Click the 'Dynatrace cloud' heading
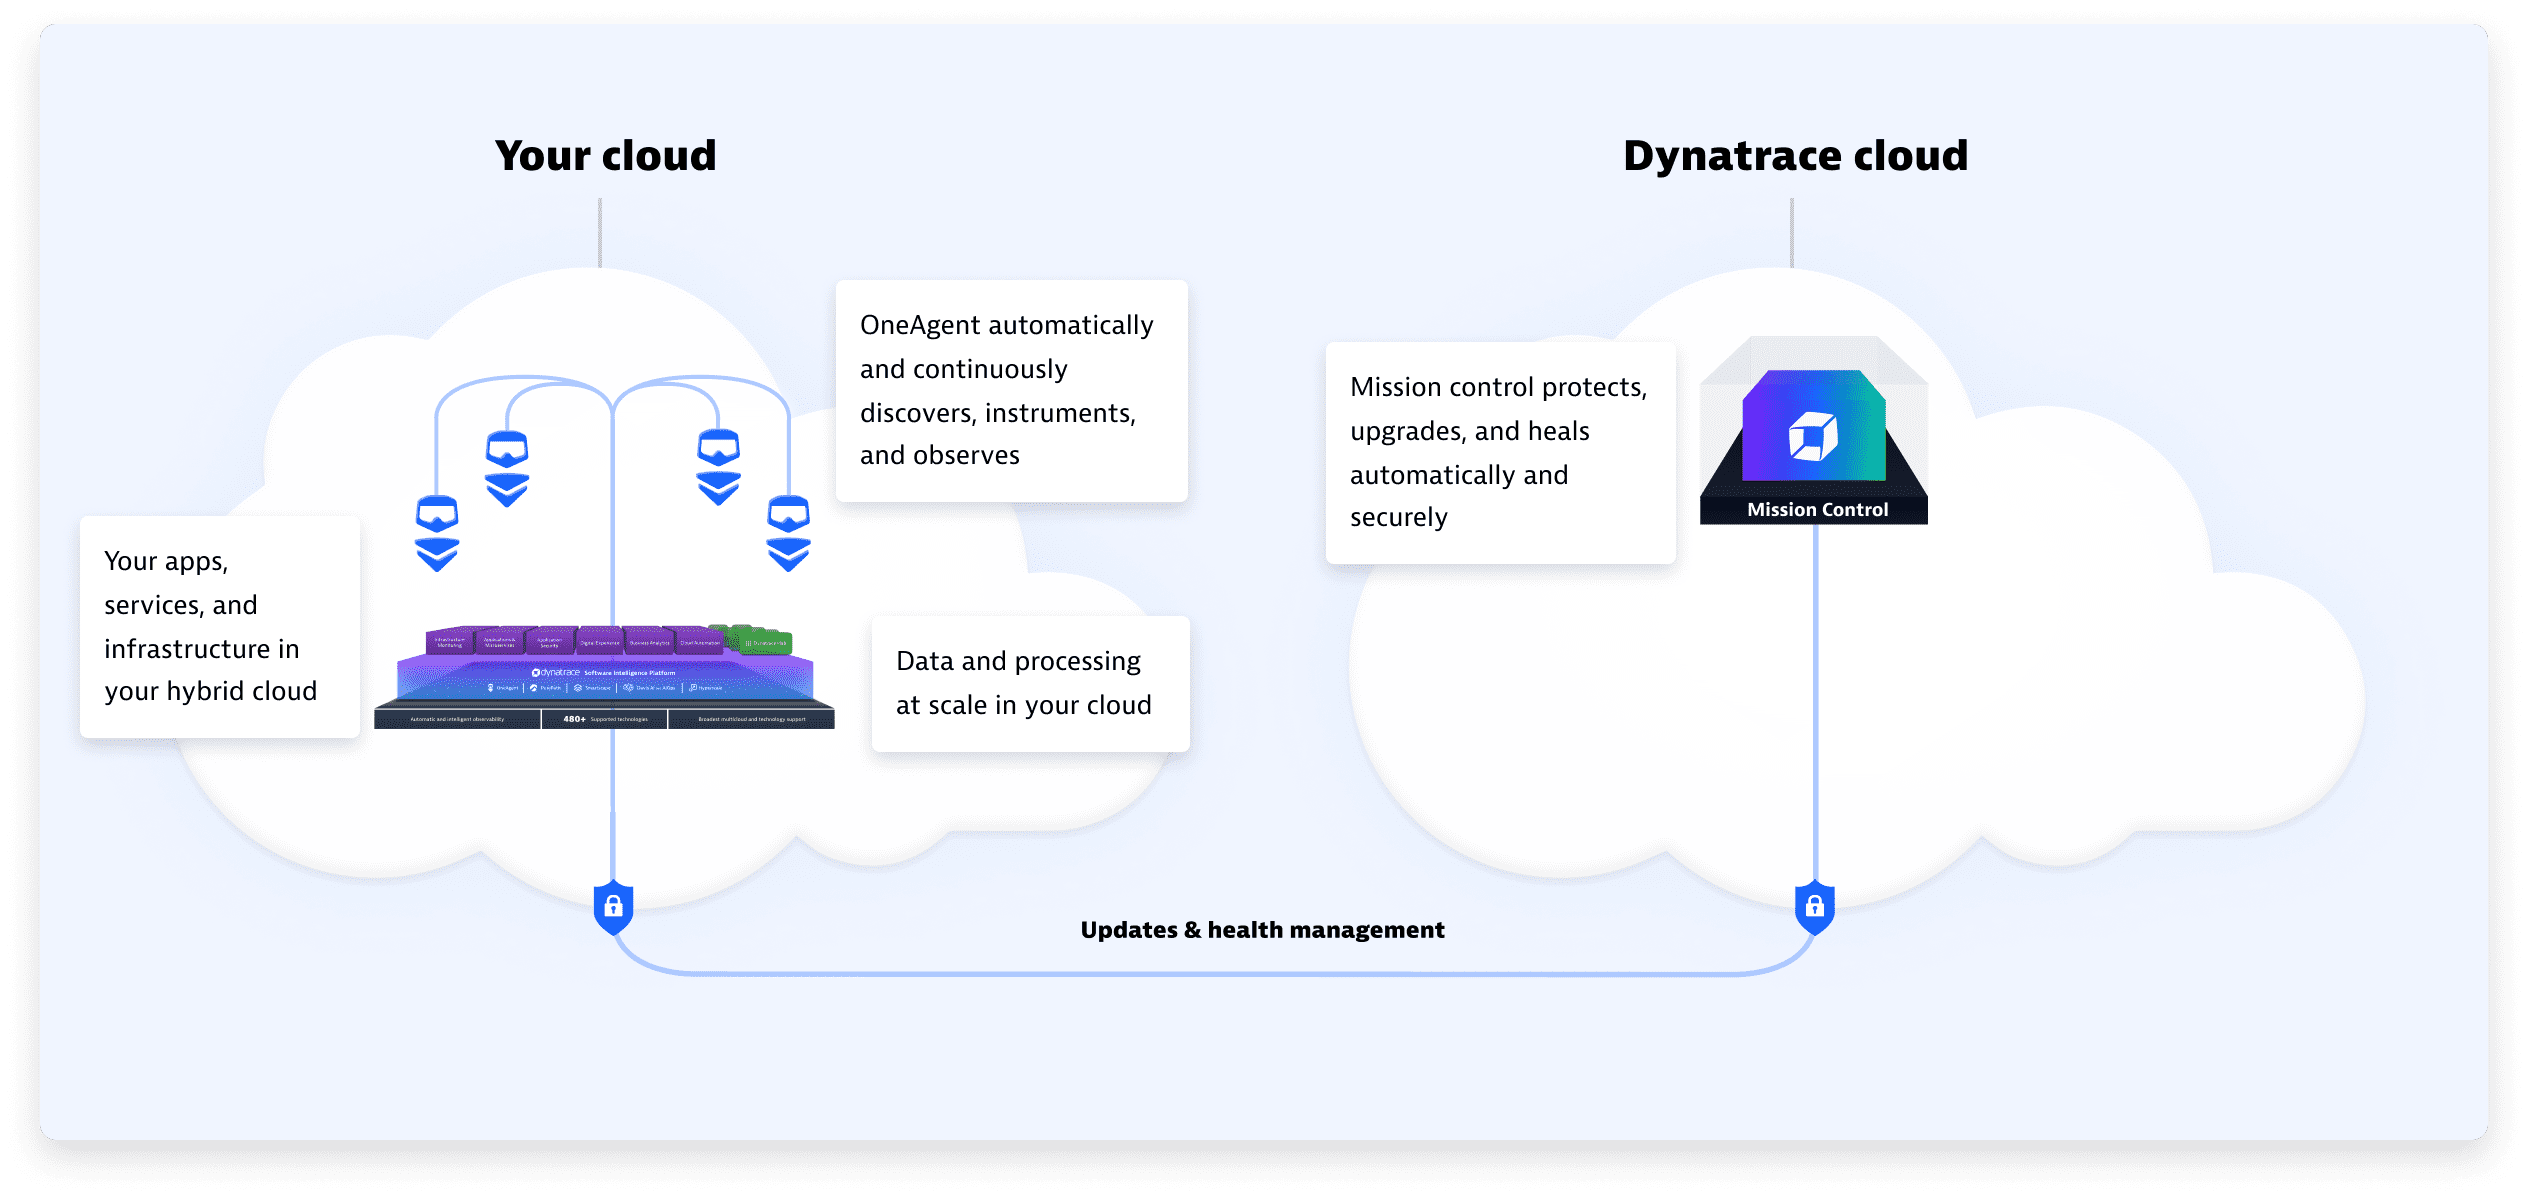The width and height of the screenshot is (2528, 1196). [1795, 155]
